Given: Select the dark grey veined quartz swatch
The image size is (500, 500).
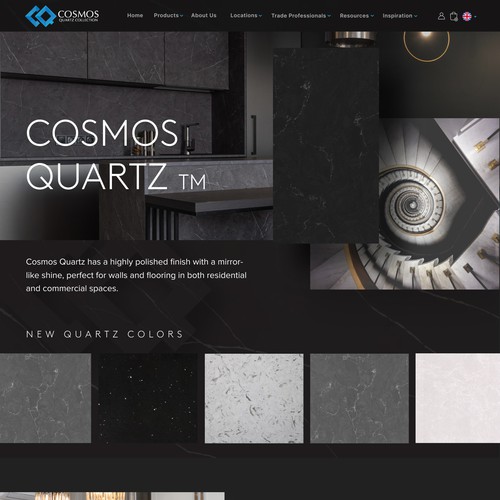Looking at the screenshot, I should coord(45,398).
